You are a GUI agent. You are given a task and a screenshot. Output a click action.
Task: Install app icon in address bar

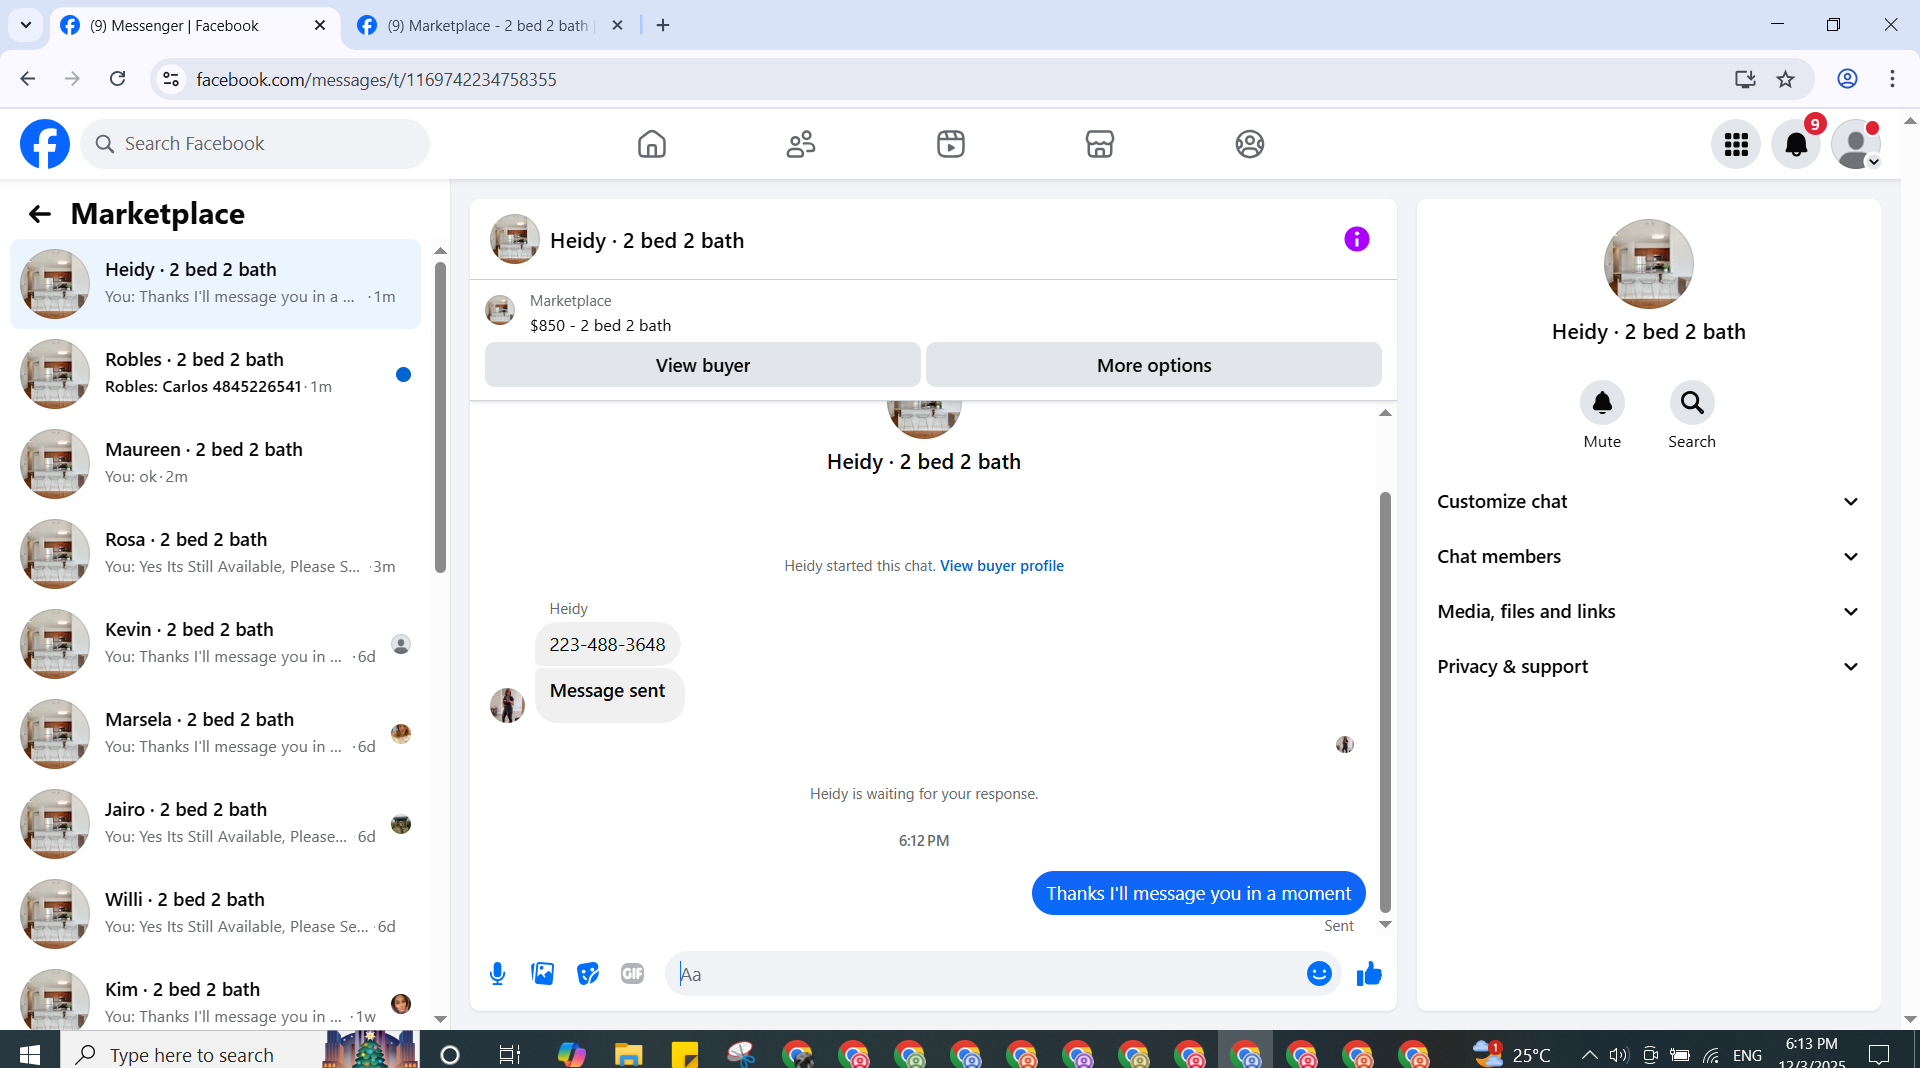pyautogui.click(x=1745, y=79)
